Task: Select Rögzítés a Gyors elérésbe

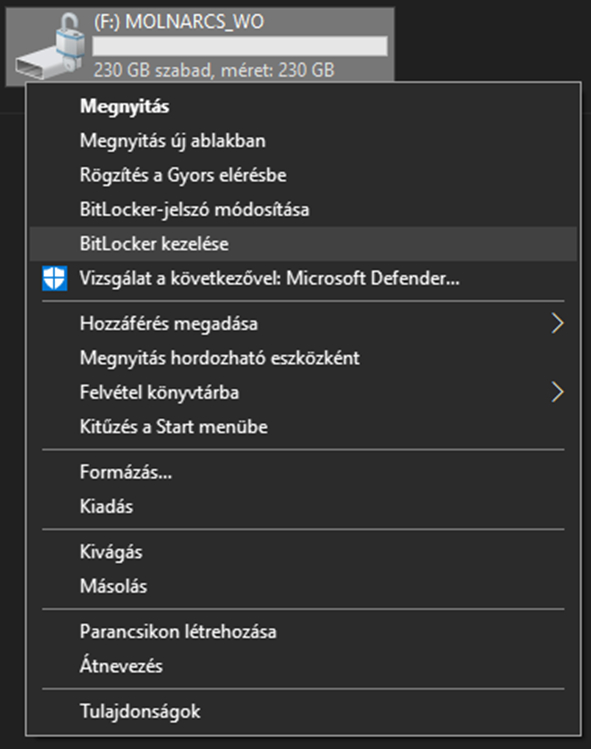Action: point(303,175)
